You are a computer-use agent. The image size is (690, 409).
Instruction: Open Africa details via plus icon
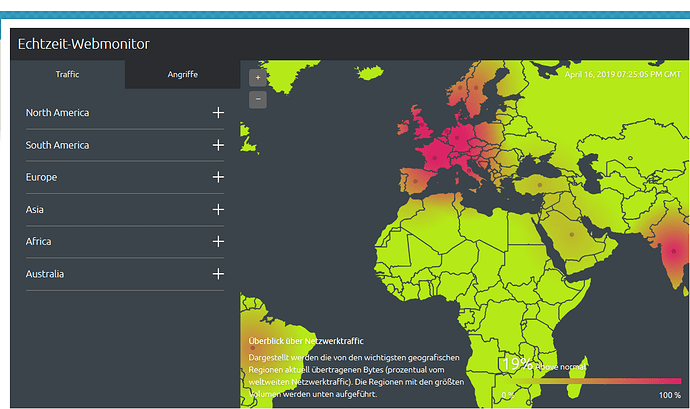[218, 242]
